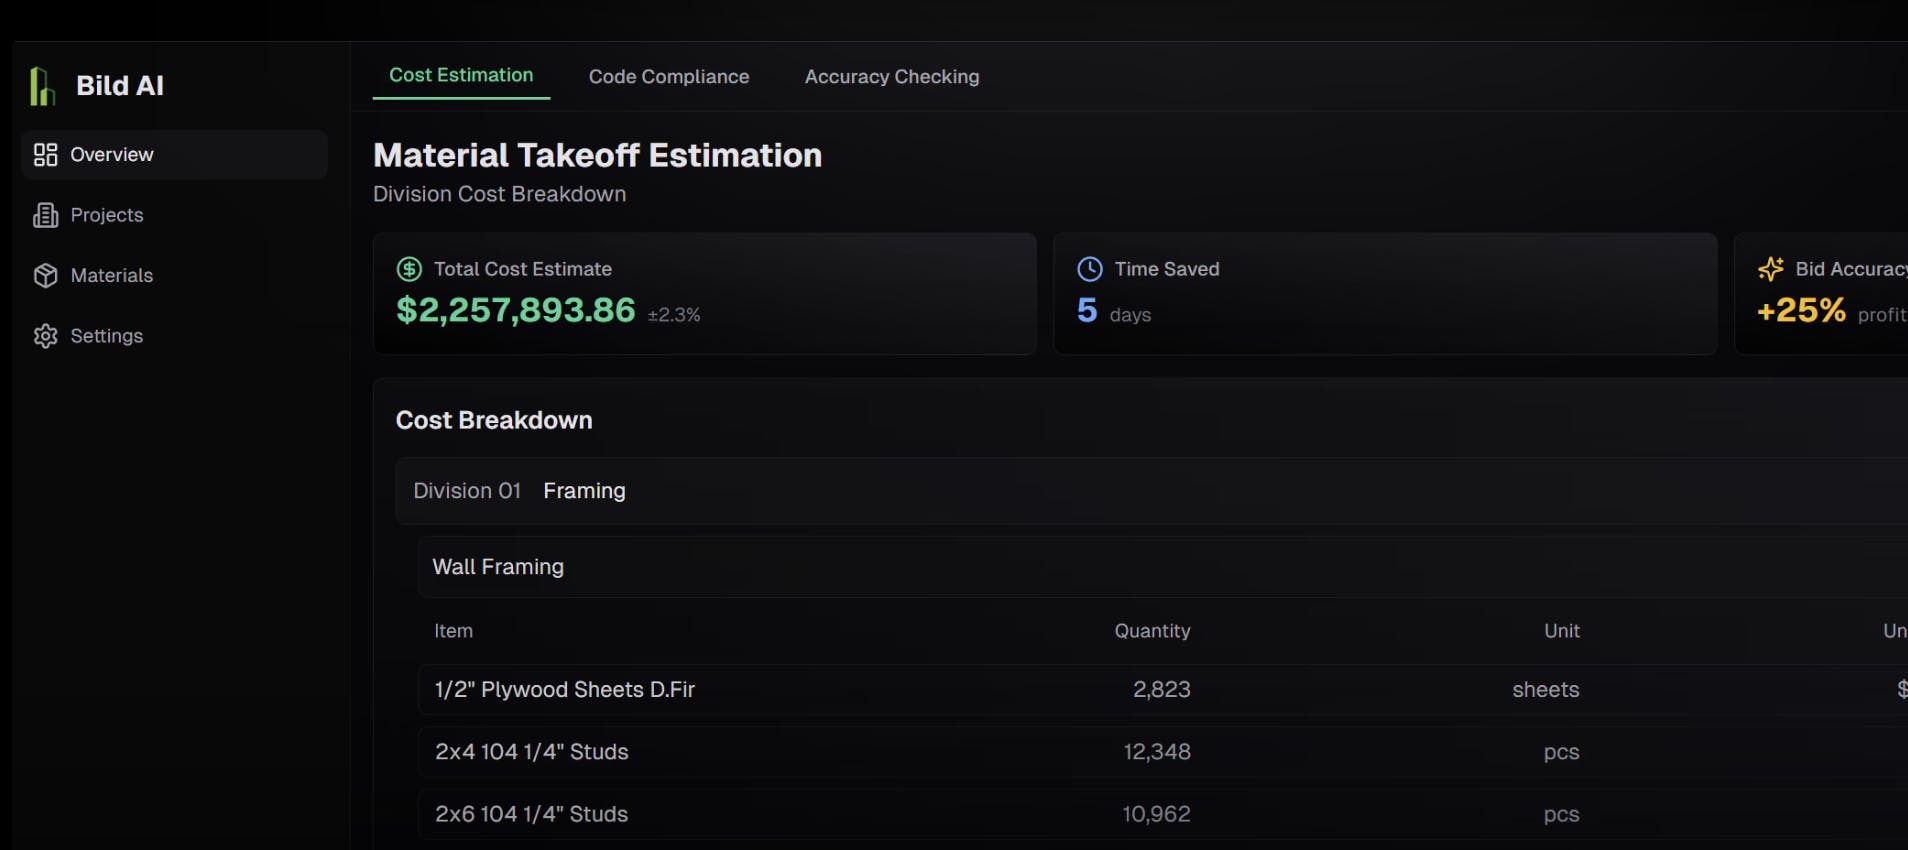This screenshot has width=1908, height=850.
Task: Click the dollar icon beside Total Cost Estimate
Action: click(409, 269)
